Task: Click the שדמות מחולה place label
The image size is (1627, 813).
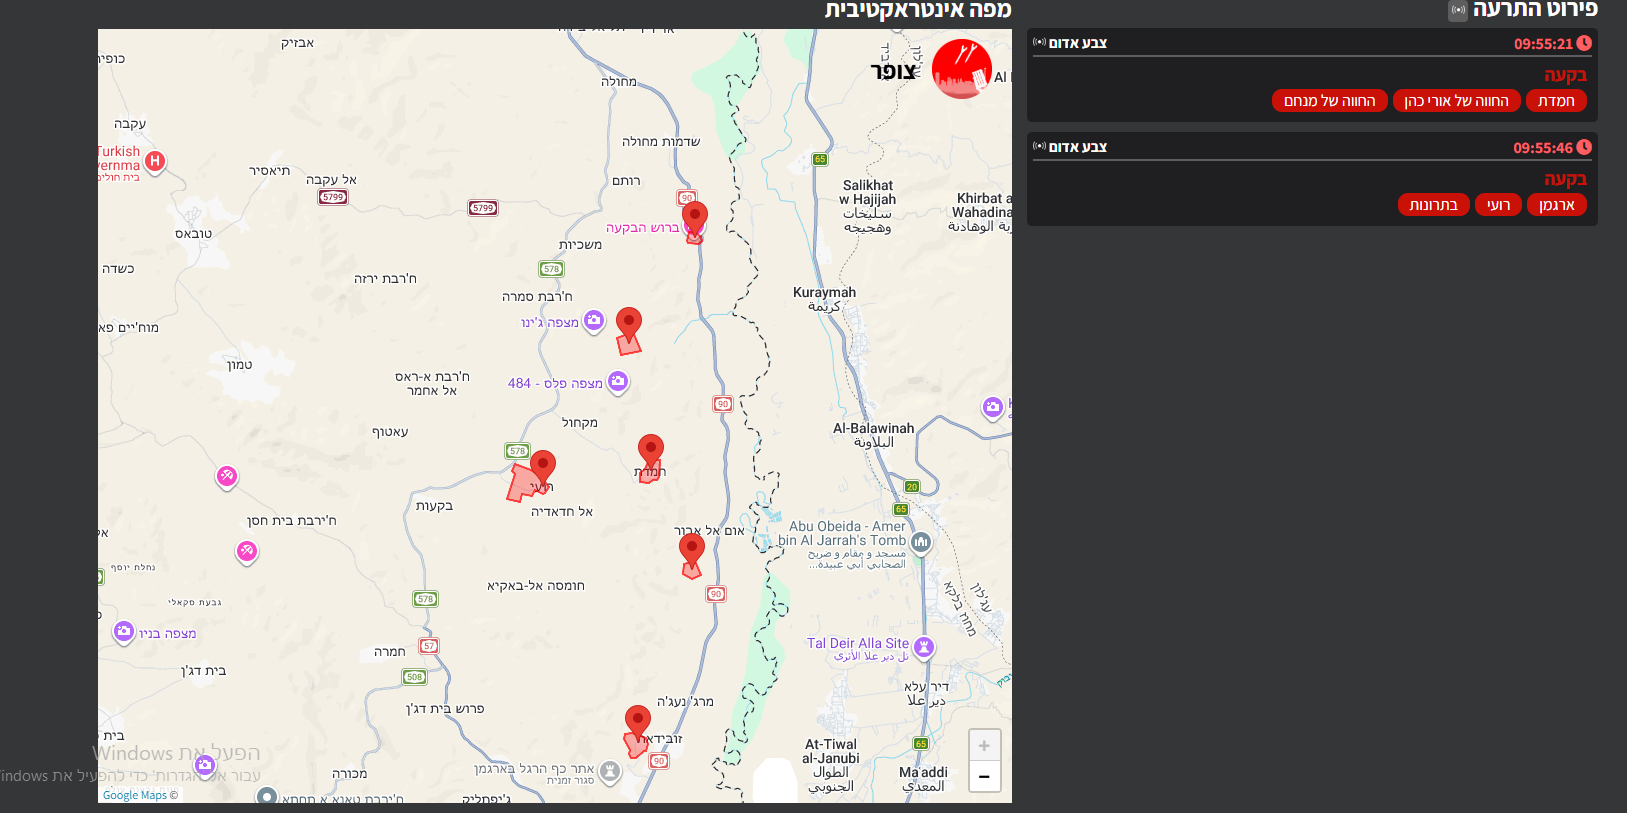Action: [661, 142]
